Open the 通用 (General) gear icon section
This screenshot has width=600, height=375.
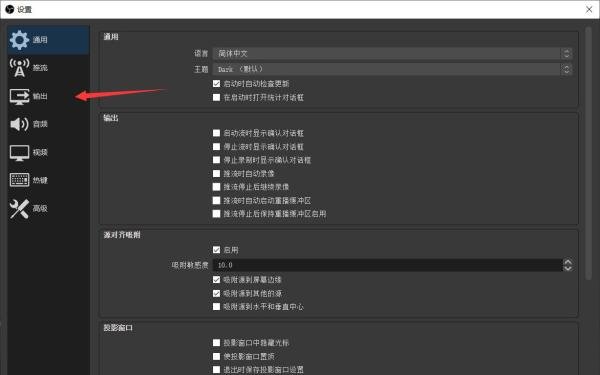click(48, 40)
